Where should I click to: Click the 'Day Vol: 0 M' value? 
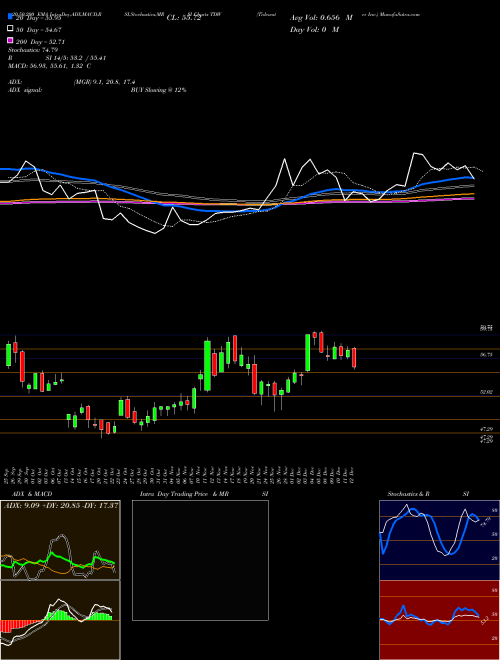point(314,30)
